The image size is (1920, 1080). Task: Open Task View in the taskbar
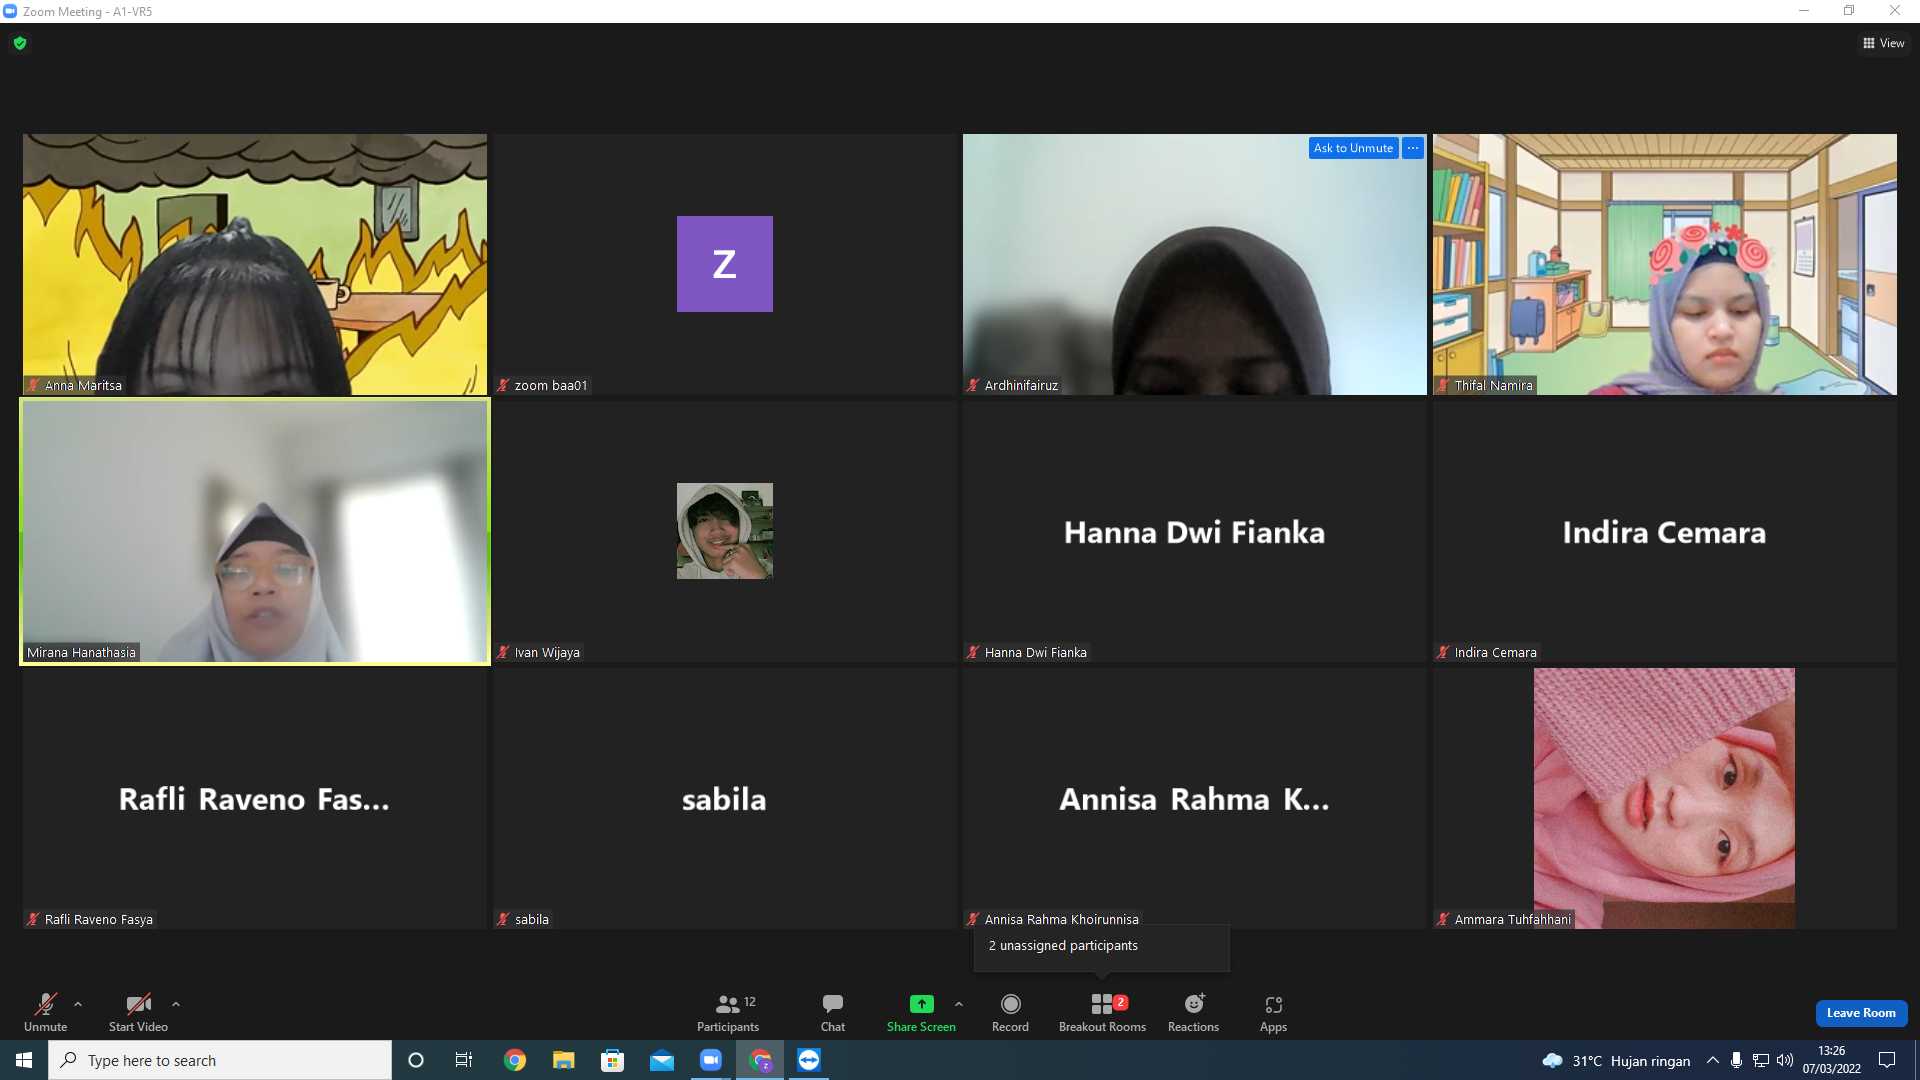(464, 1060)
